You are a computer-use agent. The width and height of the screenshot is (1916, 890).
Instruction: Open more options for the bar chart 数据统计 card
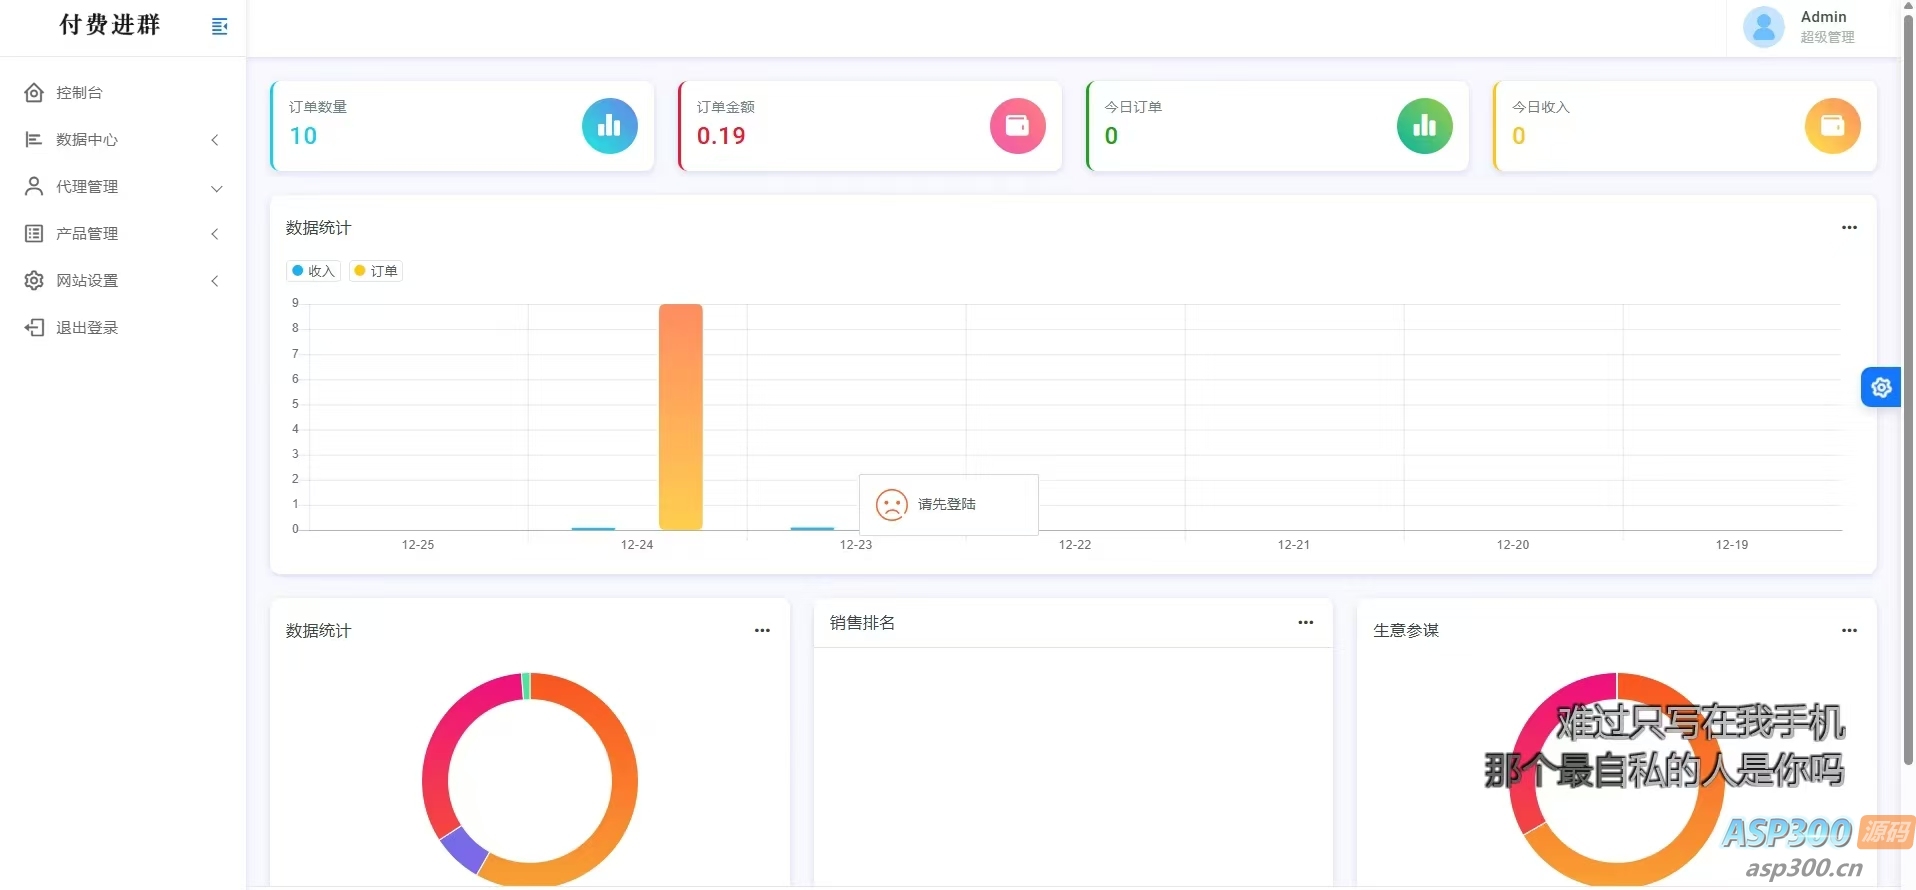[1849, 228]
